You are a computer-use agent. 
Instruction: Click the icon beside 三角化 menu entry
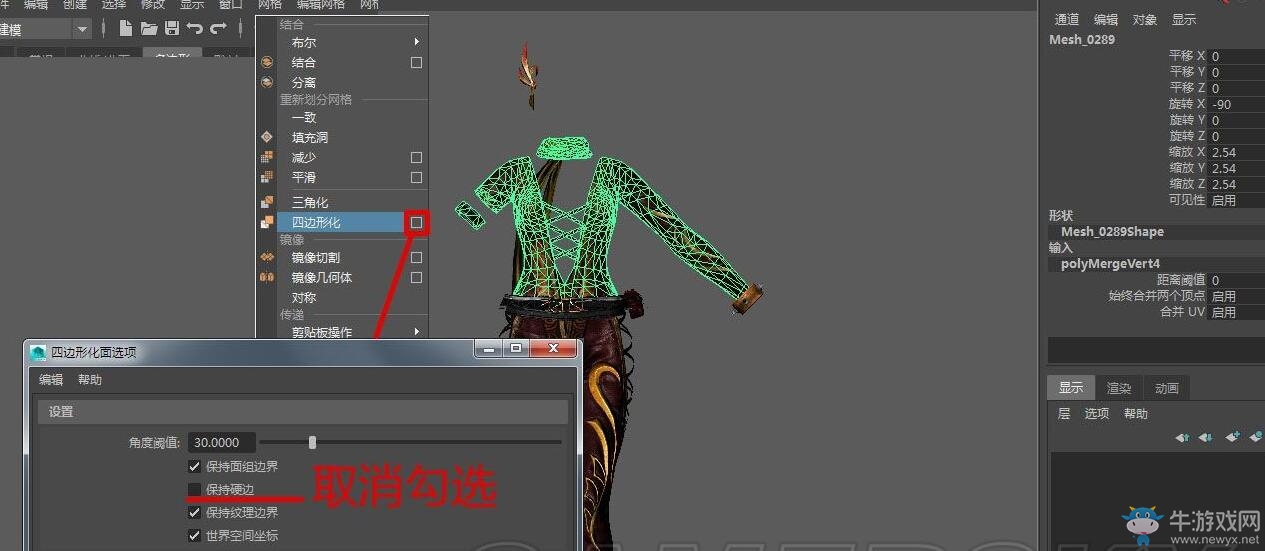[x=267, y=202]
